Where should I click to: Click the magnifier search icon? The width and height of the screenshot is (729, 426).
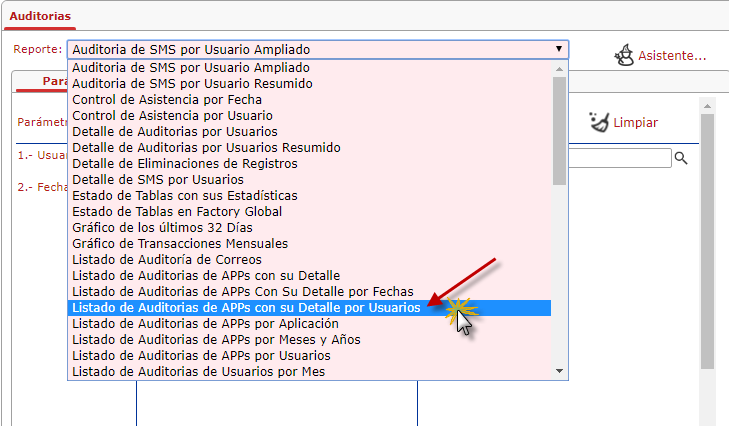coord(681,158)
